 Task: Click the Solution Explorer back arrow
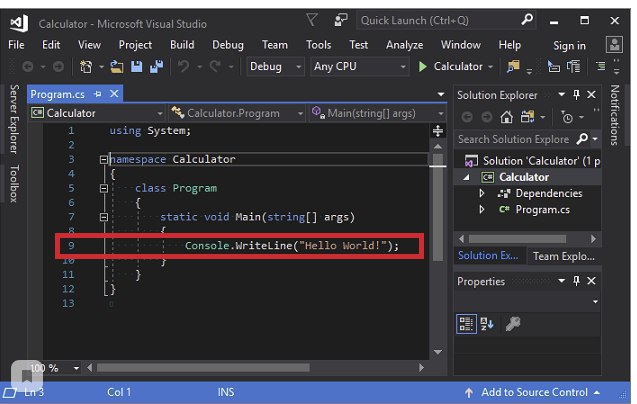pyautogui.click(x=467, y=117)
